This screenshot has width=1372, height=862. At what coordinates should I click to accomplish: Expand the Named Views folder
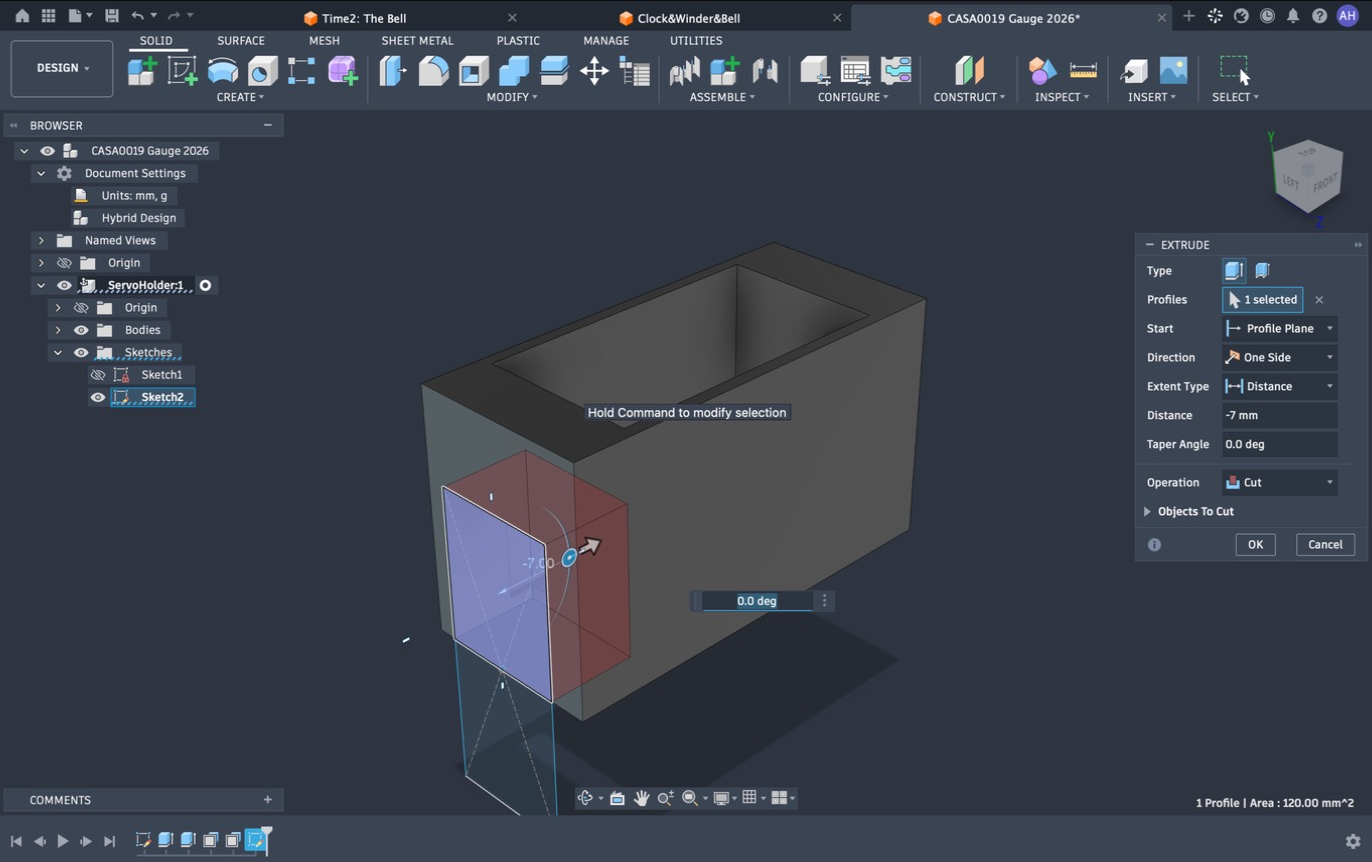pos(41,240)
